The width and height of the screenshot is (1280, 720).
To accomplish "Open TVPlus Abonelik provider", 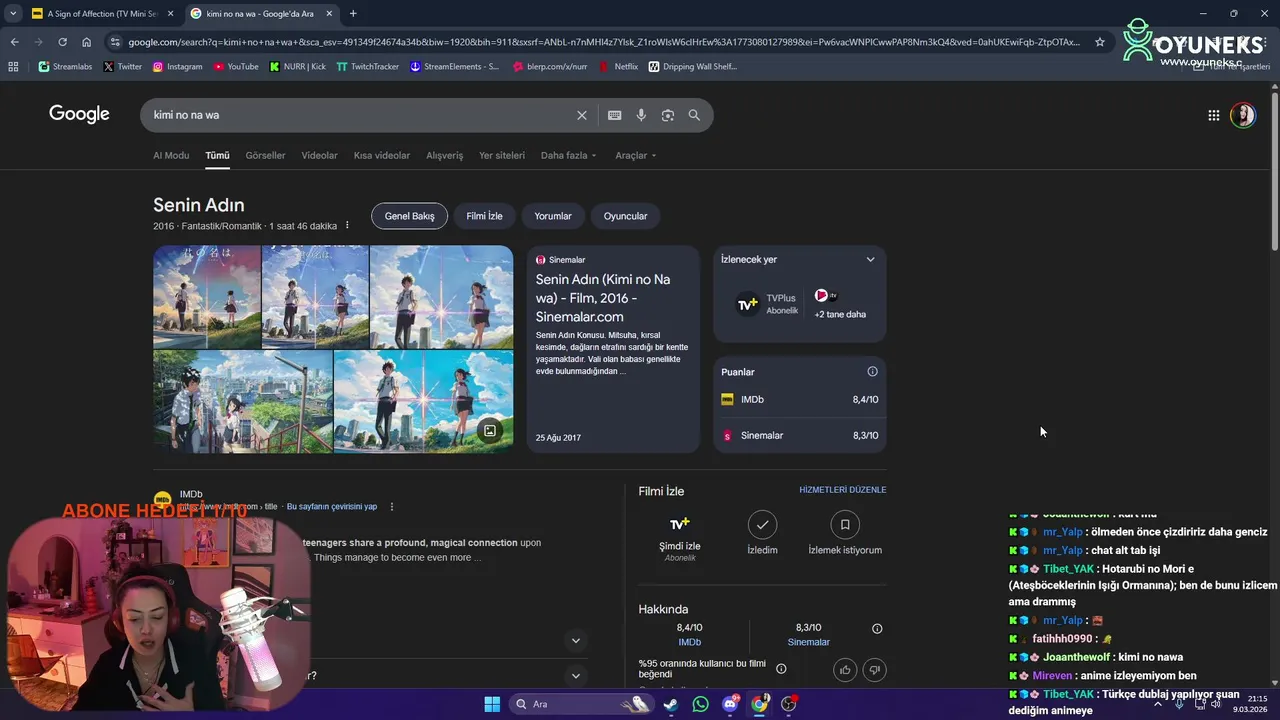I will [x=769, y=304].
